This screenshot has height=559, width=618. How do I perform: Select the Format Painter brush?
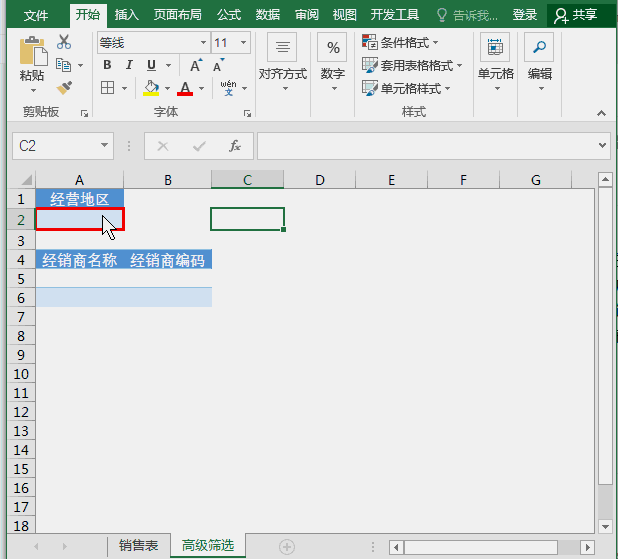coord(64,88)
